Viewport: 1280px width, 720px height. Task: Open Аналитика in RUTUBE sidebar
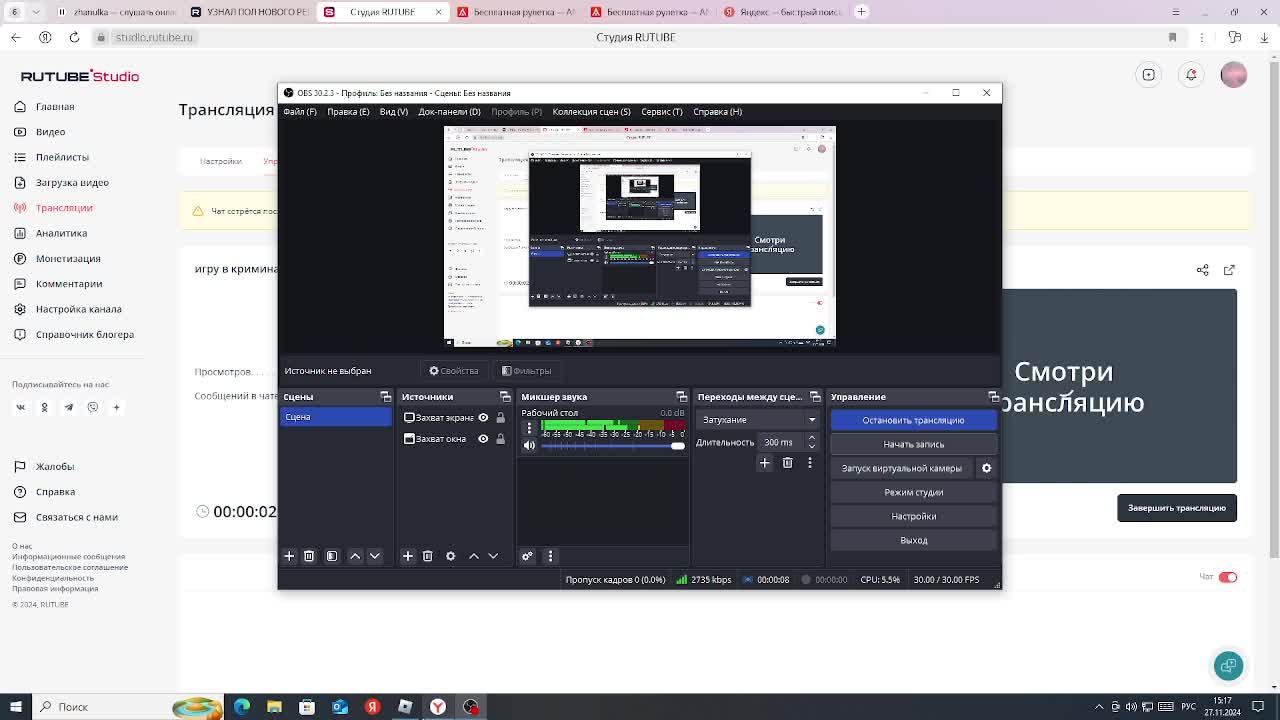click(x=61, y=233)
